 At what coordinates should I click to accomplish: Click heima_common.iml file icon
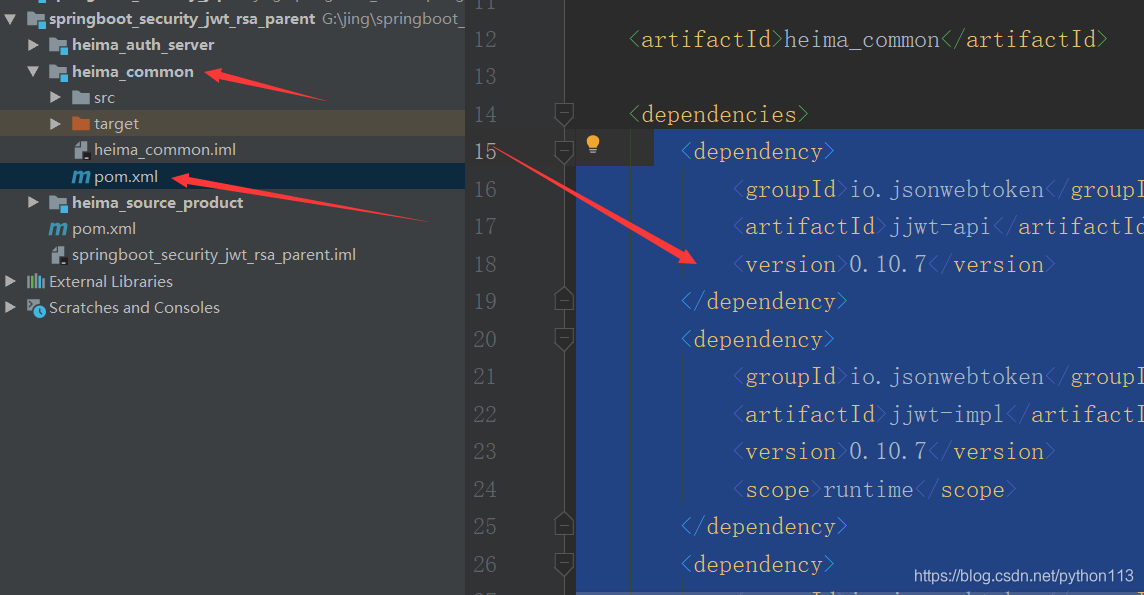pos(81,150)
